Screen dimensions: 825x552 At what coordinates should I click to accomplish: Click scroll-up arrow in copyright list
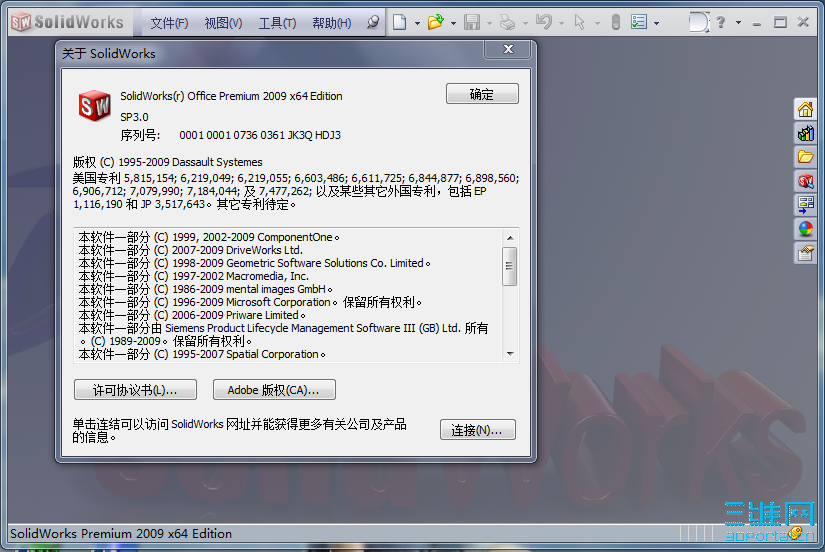509,238
